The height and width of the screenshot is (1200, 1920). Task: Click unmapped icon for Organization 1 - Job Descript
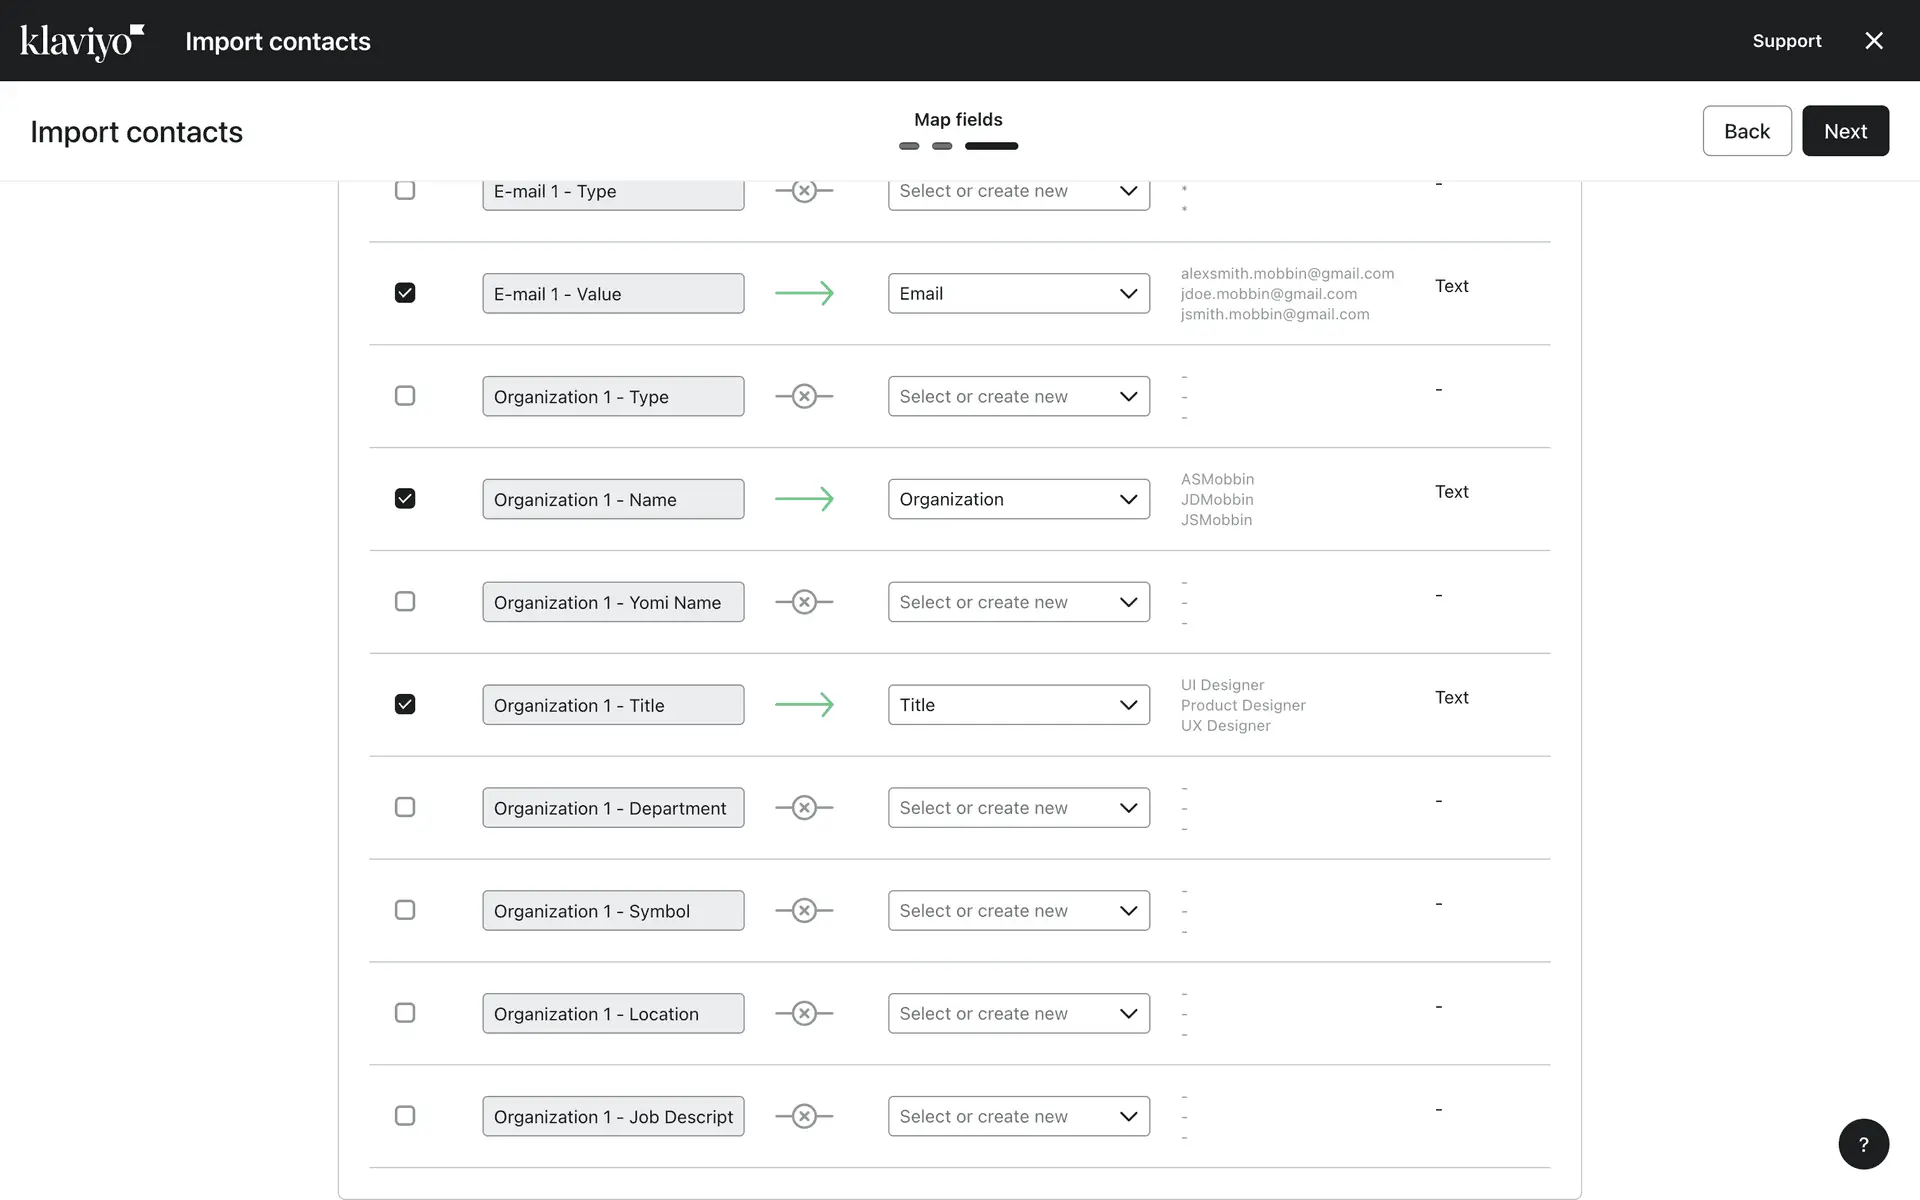click(x=804, y=1116)
